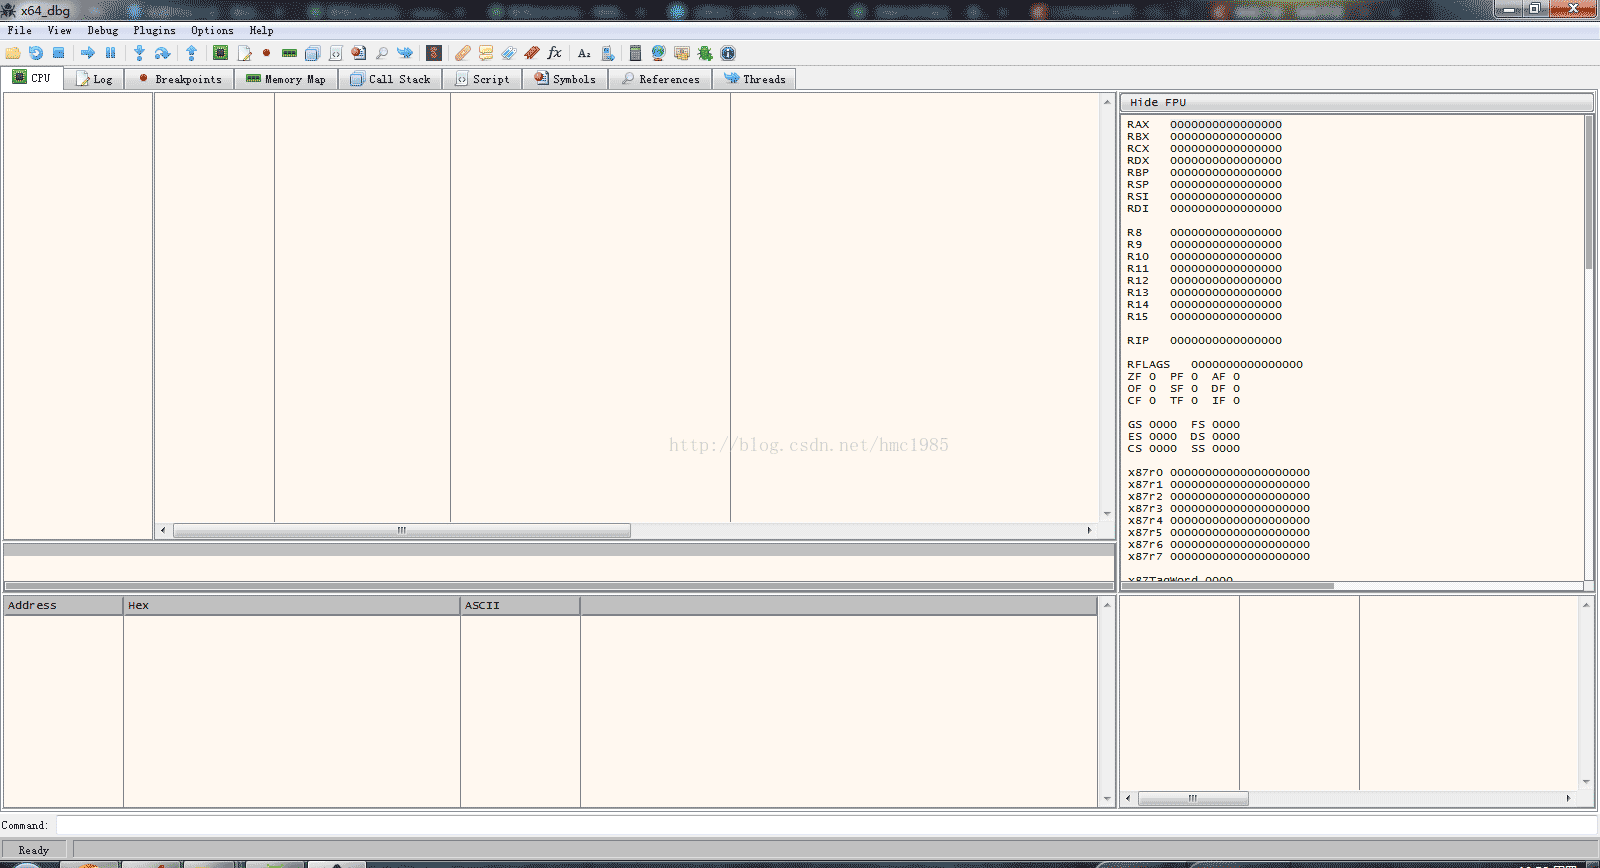Switch to the Symbols tab
Viewport: 1600px width, 868px height.
coord(565,79)
